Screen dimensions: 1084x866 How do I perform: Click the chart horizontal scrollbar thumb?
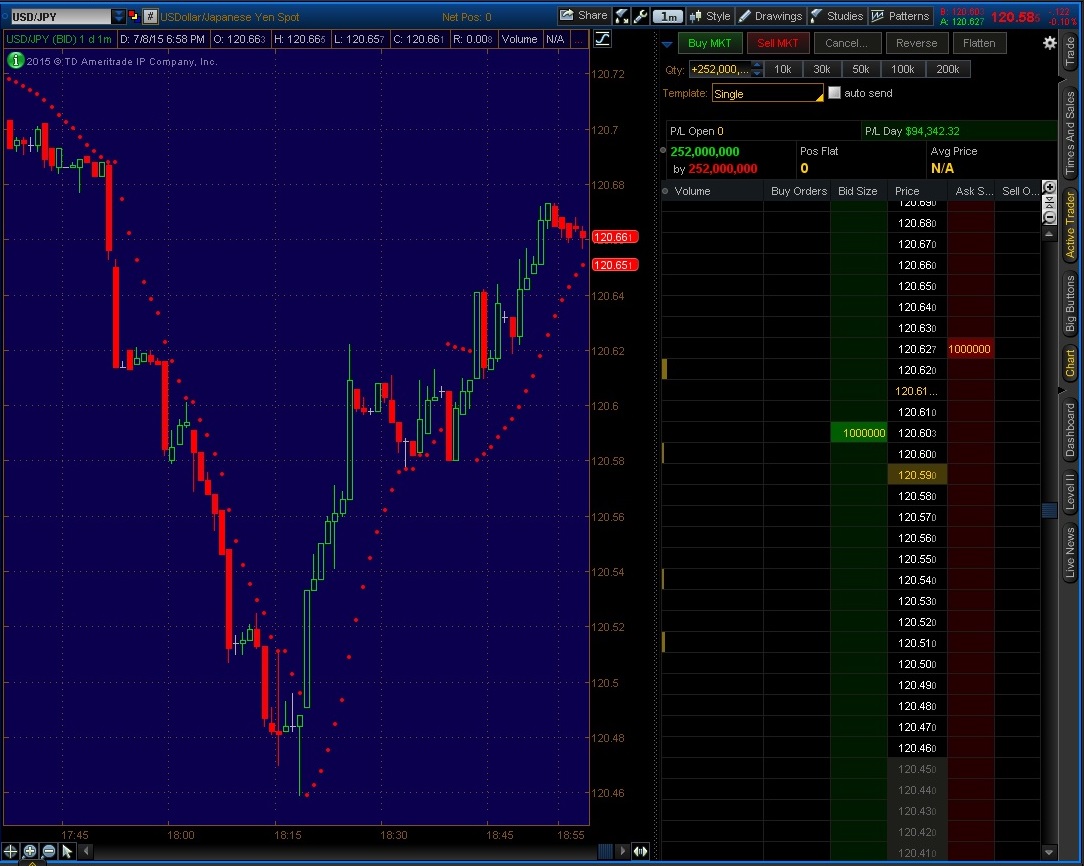pyautogui.click(x=605, y=851)
